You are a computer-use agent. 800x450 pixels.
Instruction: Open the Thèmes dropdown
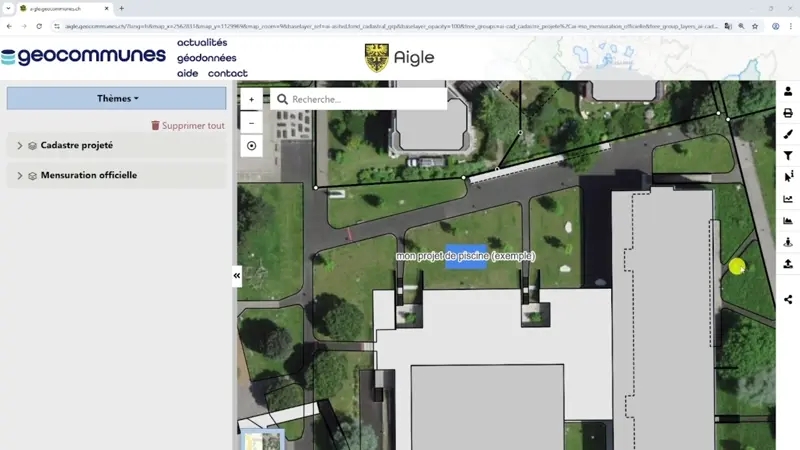click(117, 98)
